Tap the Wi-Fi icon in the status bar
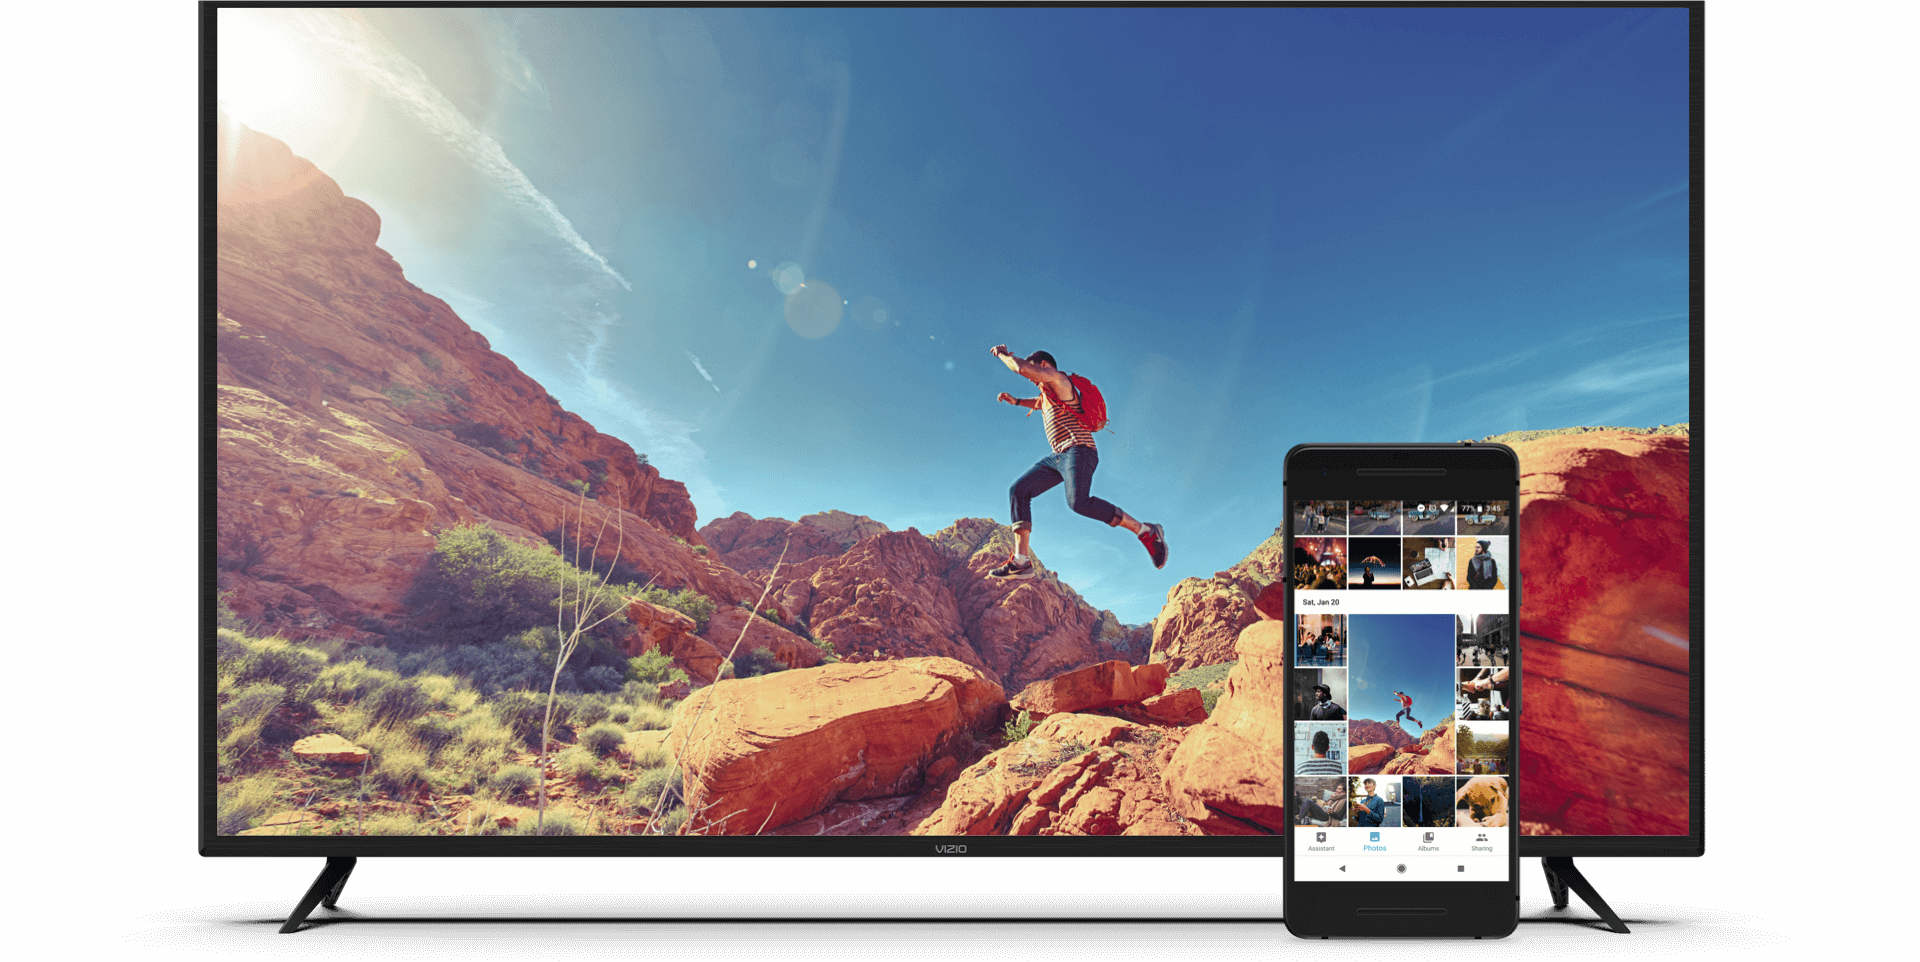The height and width of the screenshot is (962, 1920). pyautogui.click(x=1444, y=508)
